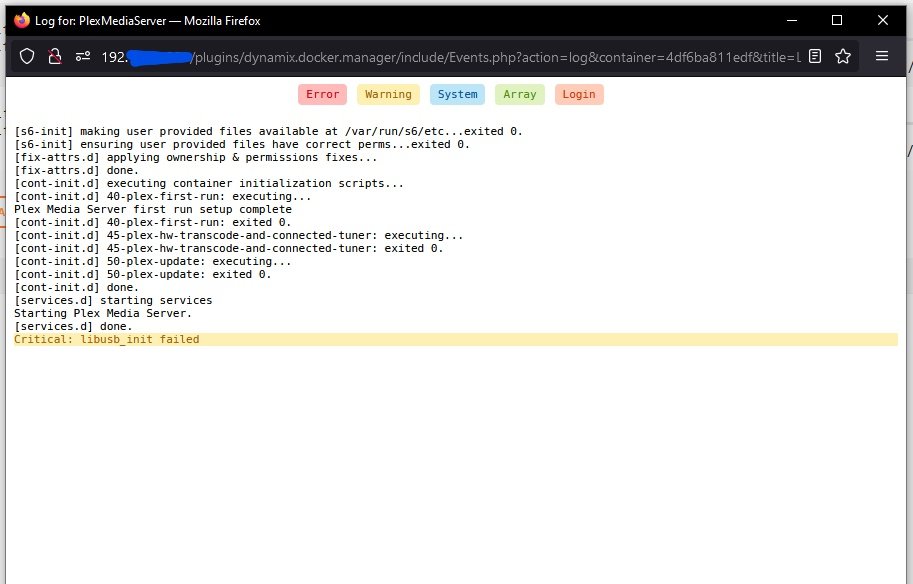This screenshot has width=913, height=584.
Task: Toggle the Login log filter
Action: click(579, 94)
